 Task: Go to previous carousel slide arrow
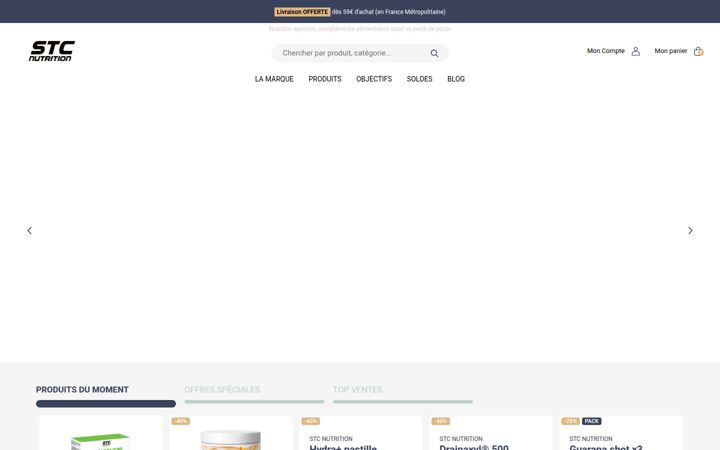coord(29,231)
